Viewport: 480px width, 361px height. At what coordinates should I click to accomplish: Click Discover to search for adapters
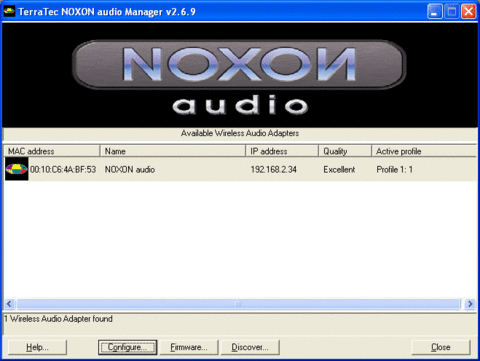[x=250, y=347]
